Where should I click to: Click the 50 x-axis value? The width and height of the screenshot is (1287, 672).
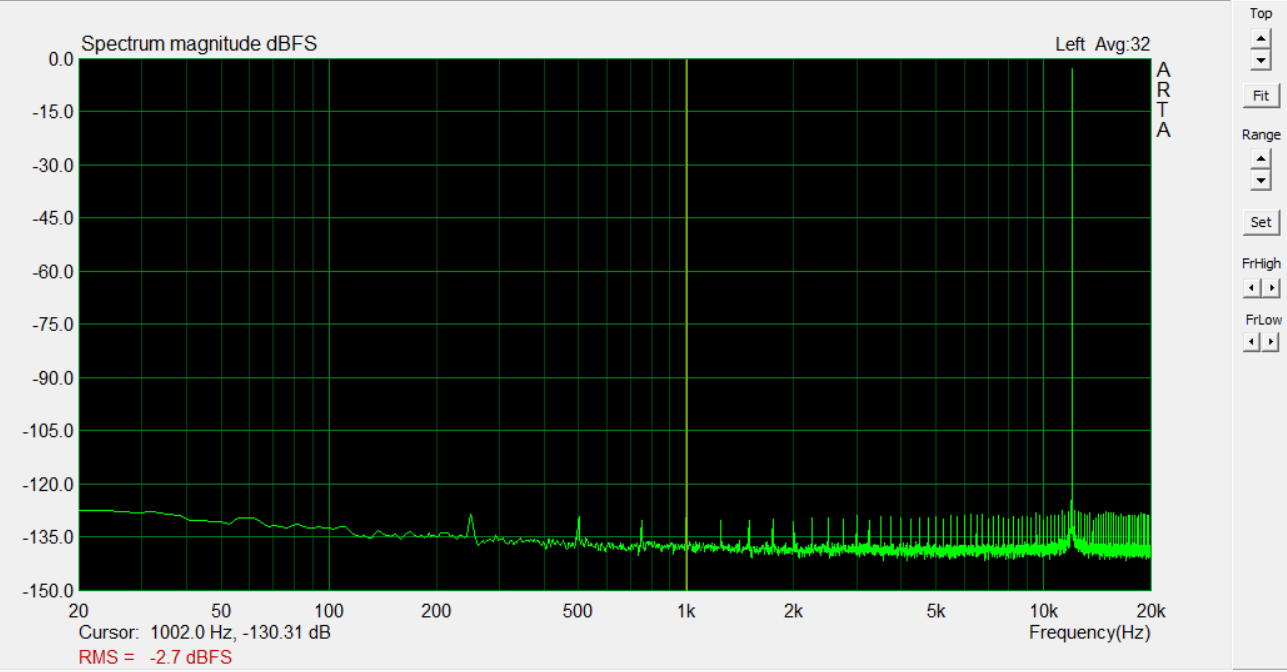tap(222, 611)
